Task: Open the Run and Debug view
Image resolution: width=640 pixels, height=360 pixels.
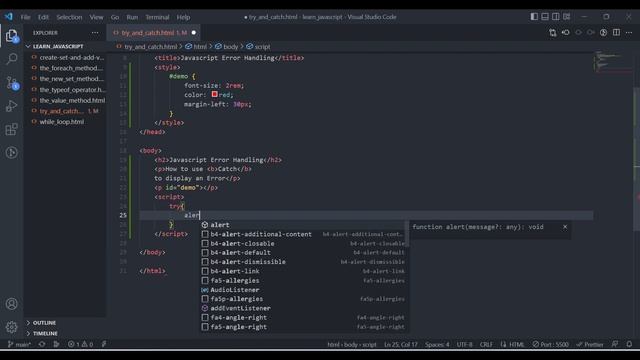Action: 12,106
